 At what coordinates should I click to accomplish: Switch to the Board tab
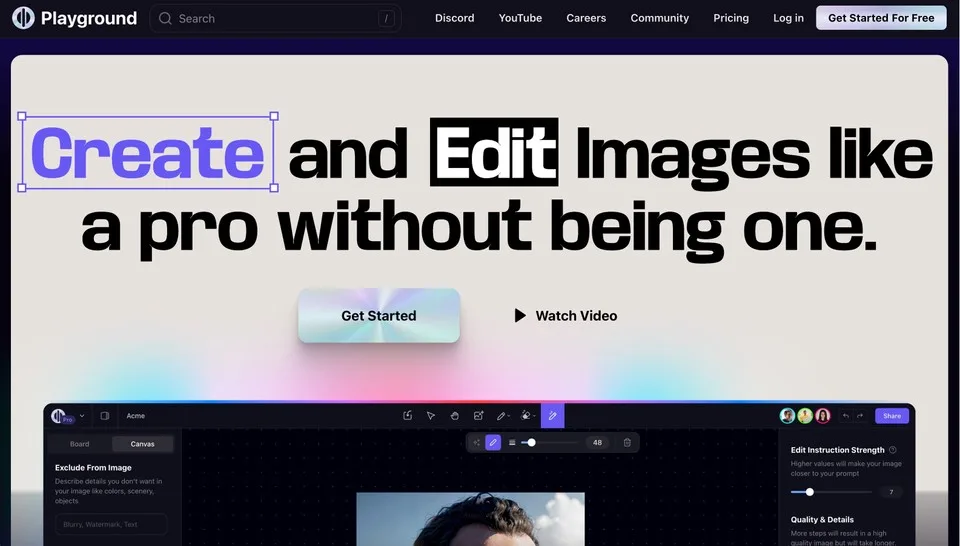[x=80, y=444]
